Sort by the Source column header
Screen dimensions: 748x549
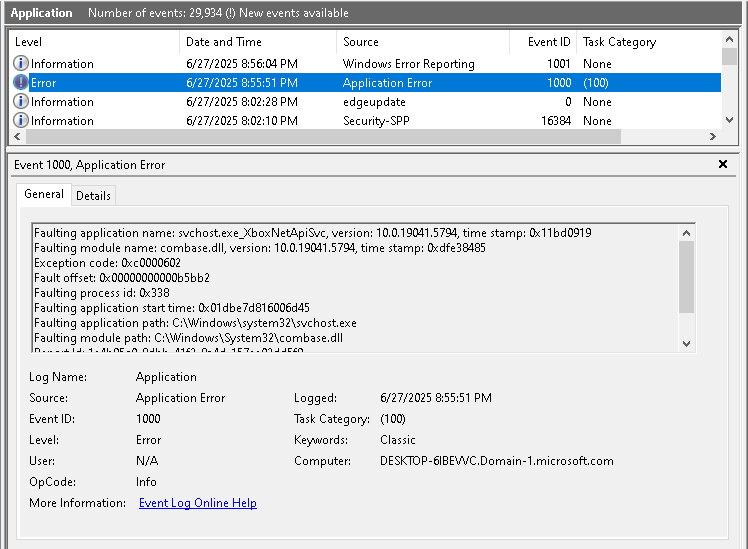coord(423,42)
